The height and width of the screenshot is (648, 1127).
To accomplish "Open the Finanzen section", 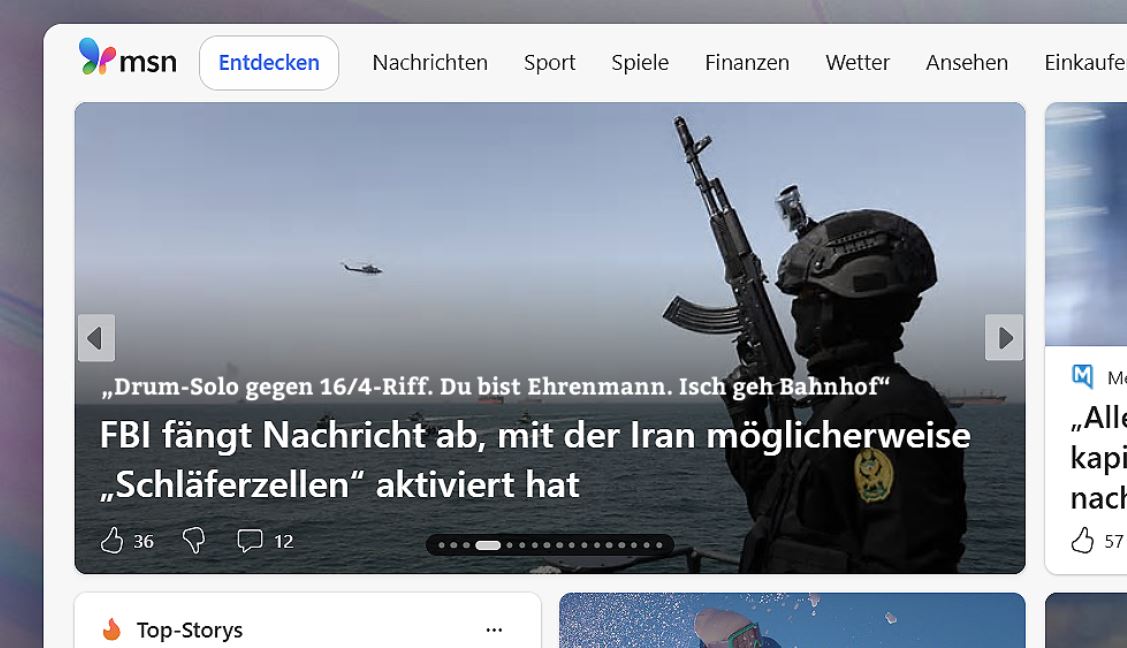I will pyautogui.click(x=747, y=63).
